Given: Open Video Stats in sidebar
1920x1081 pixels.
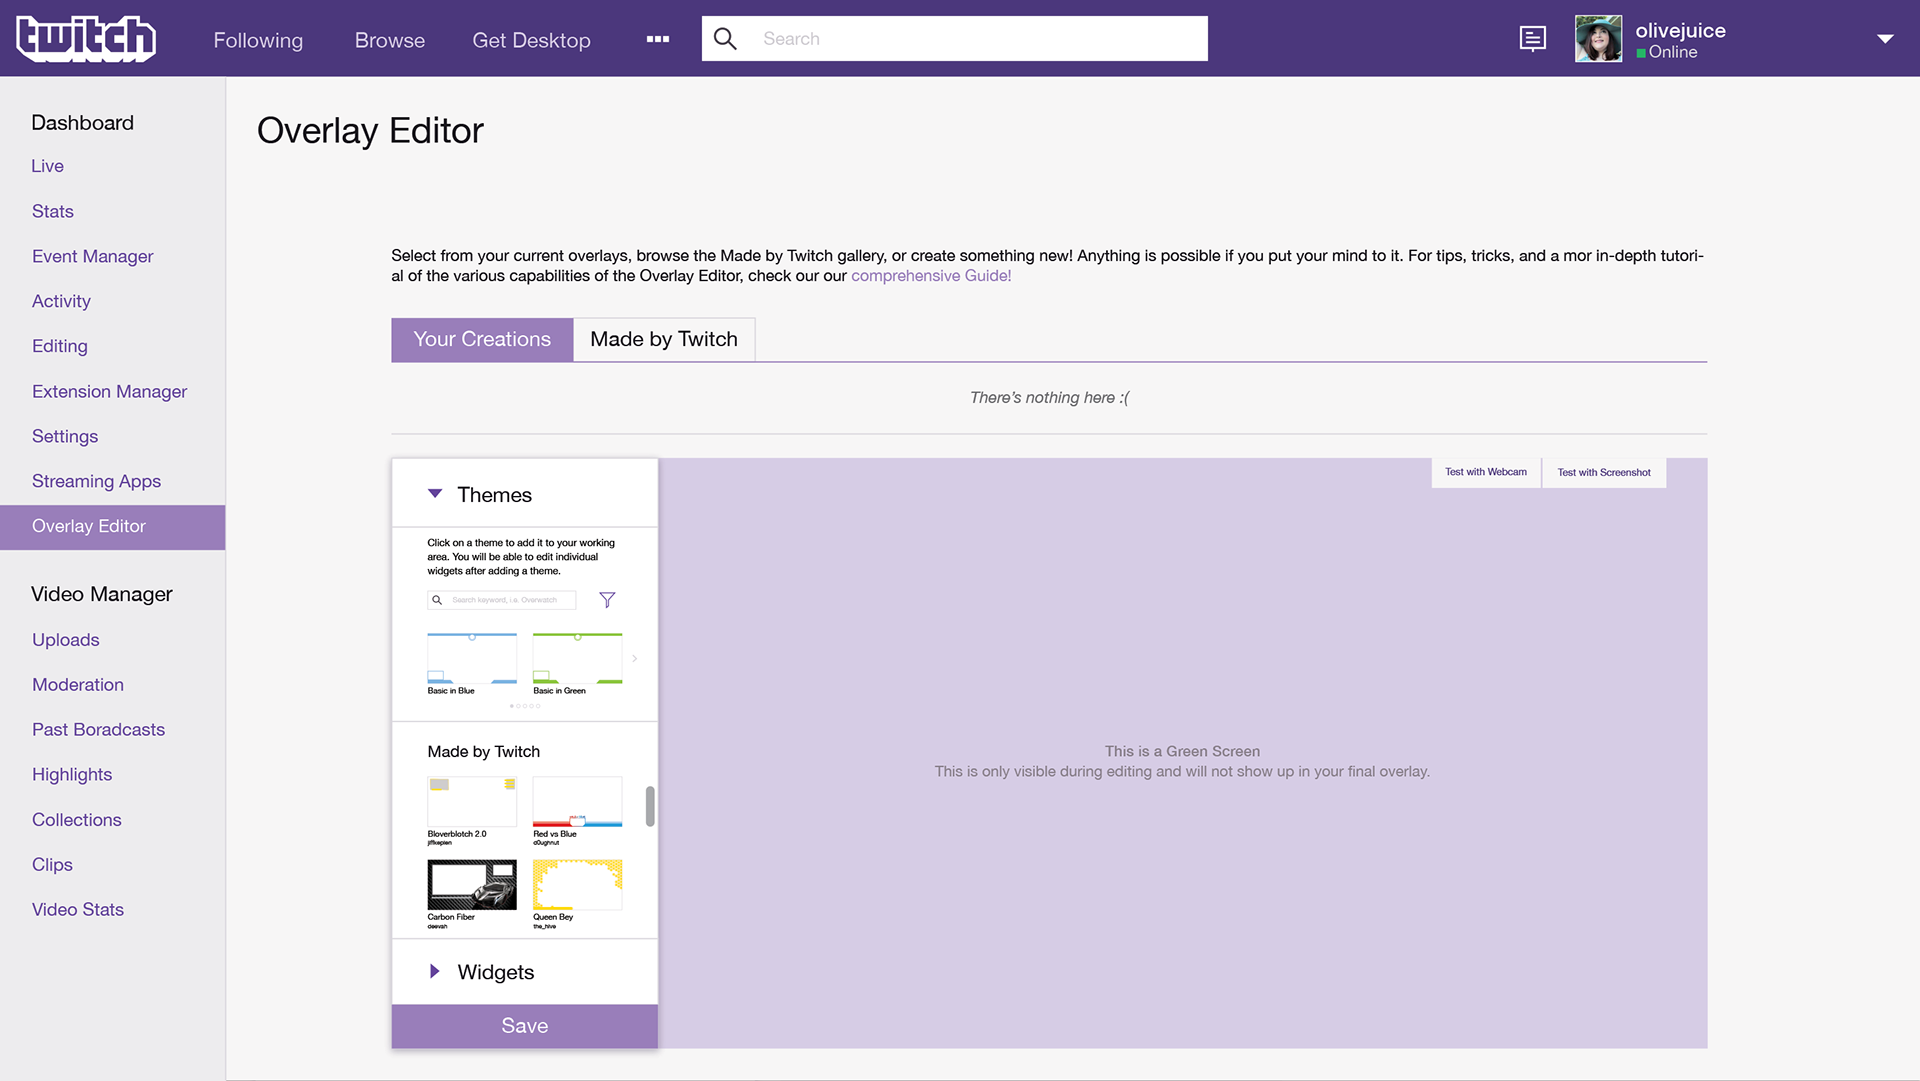Looking at the screenshot, I should 78,910.
